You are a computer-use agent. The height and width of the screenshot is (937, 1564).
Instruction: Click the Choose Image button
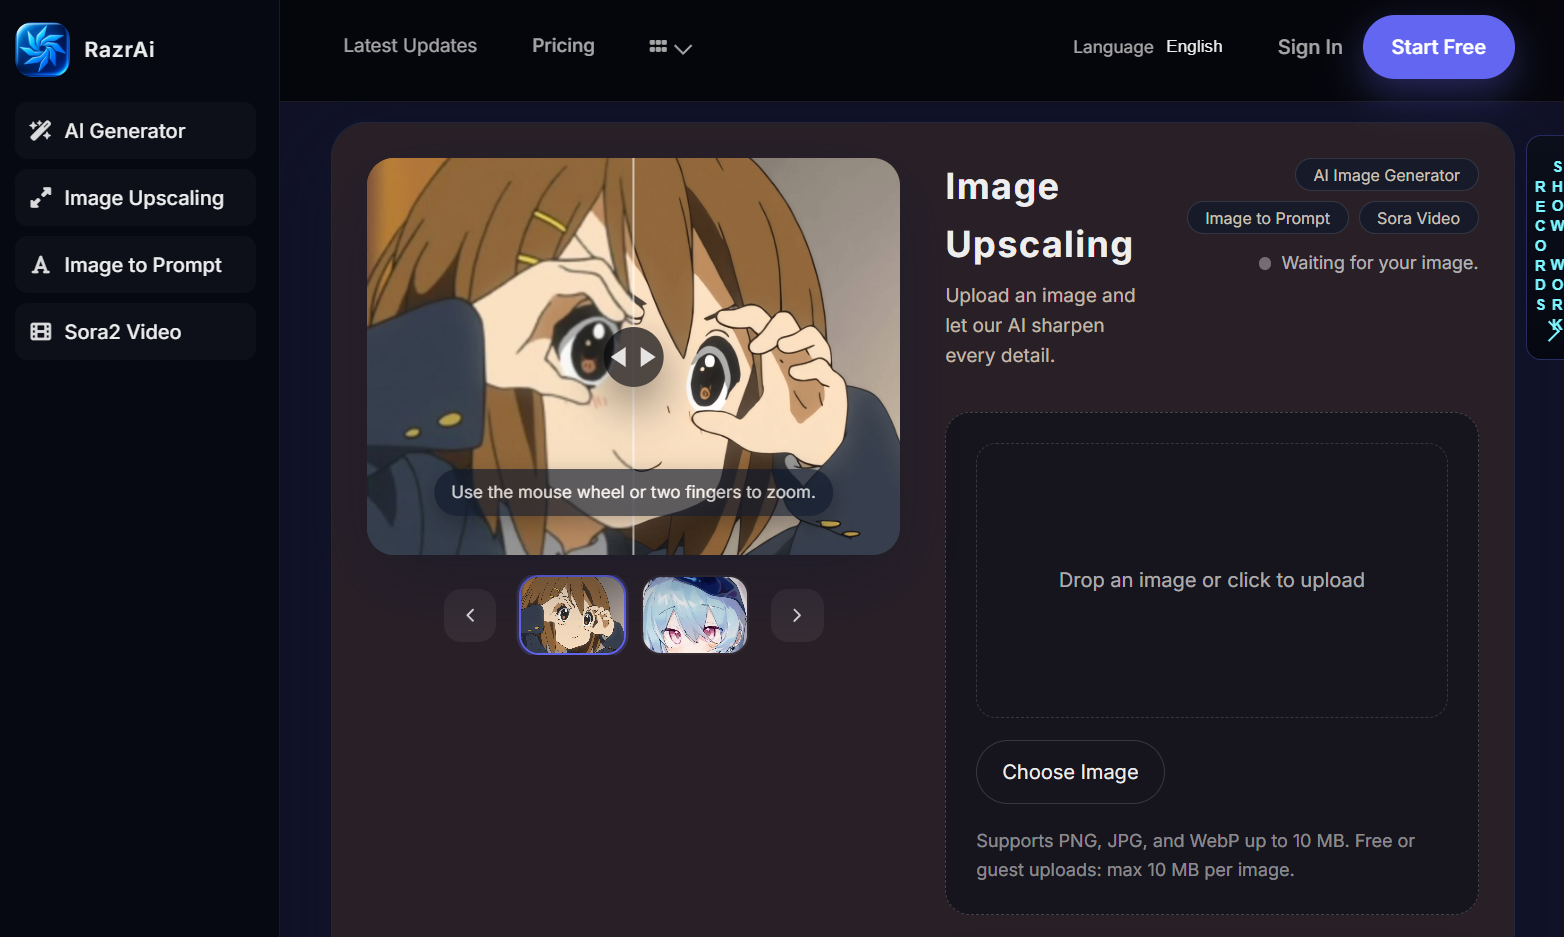(x=1069, y=771)
